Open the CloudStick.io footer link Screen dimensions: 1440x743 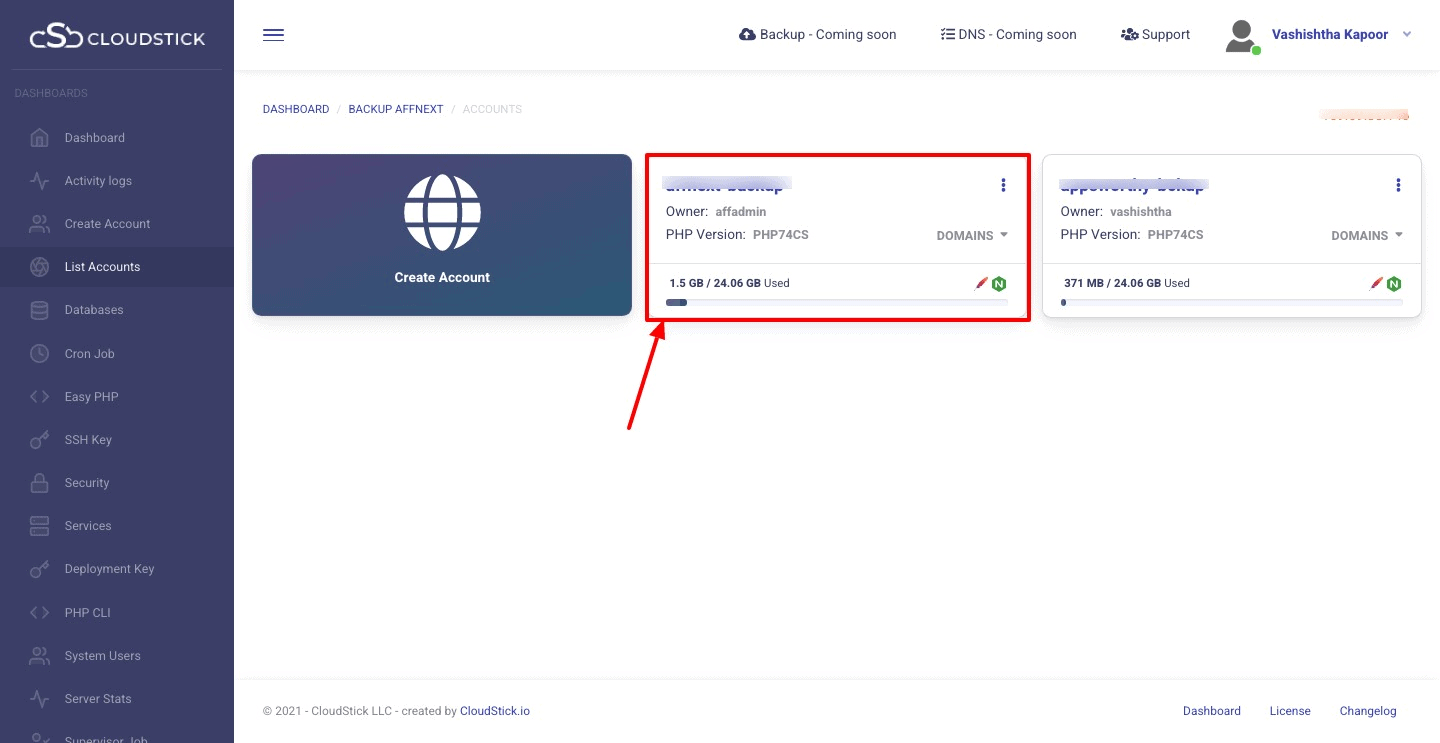[x=494, y=711]
